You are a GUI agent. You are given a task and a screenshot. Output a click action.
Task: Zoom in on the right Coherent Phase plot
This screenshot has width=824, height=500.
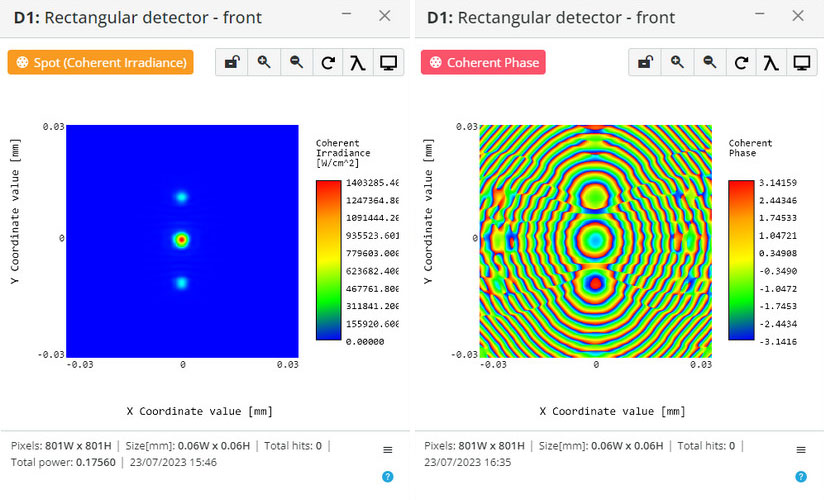pyautogui.click(x=677, y=63)
